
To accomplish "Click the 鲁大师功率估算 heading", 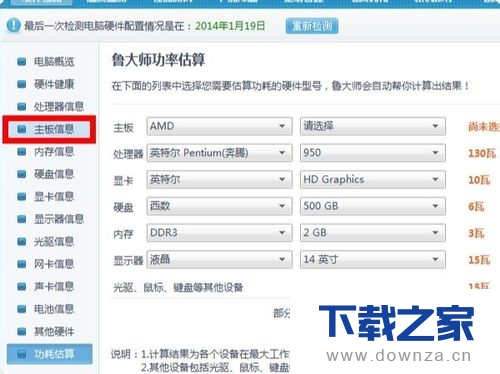I will tap(158, 60).
